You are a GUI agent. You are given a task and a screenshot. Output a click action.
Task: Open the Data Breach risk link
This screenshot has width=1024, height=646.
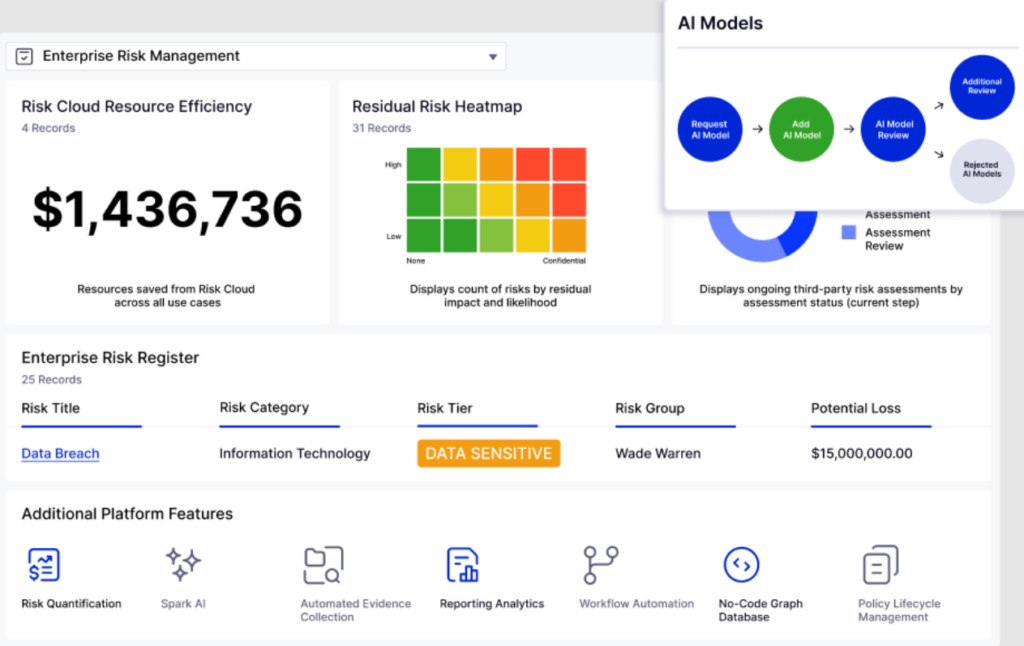tap(60, 453)
